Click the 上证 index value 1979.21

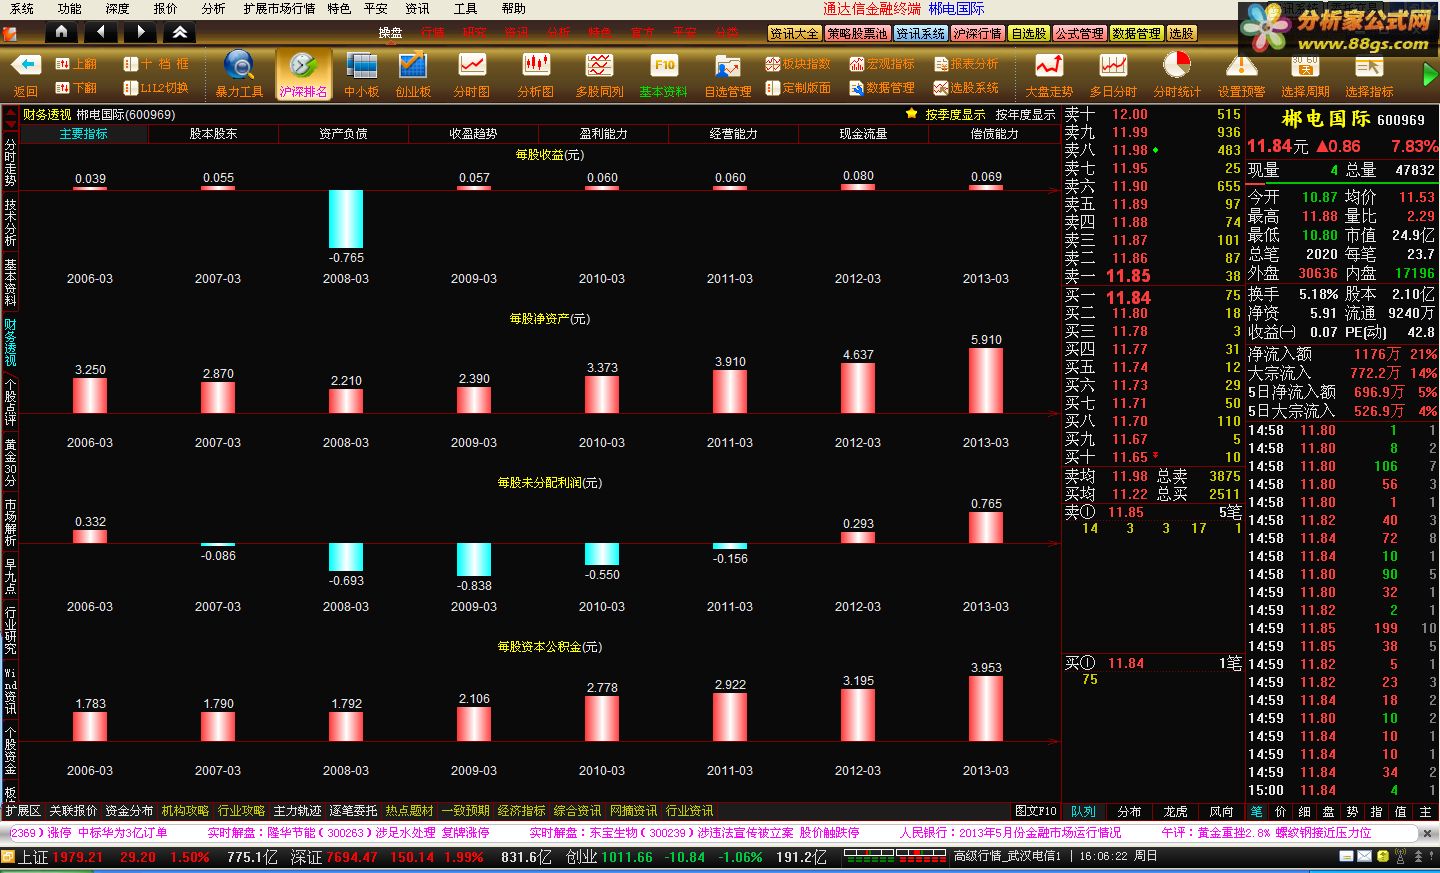(78, 857)
